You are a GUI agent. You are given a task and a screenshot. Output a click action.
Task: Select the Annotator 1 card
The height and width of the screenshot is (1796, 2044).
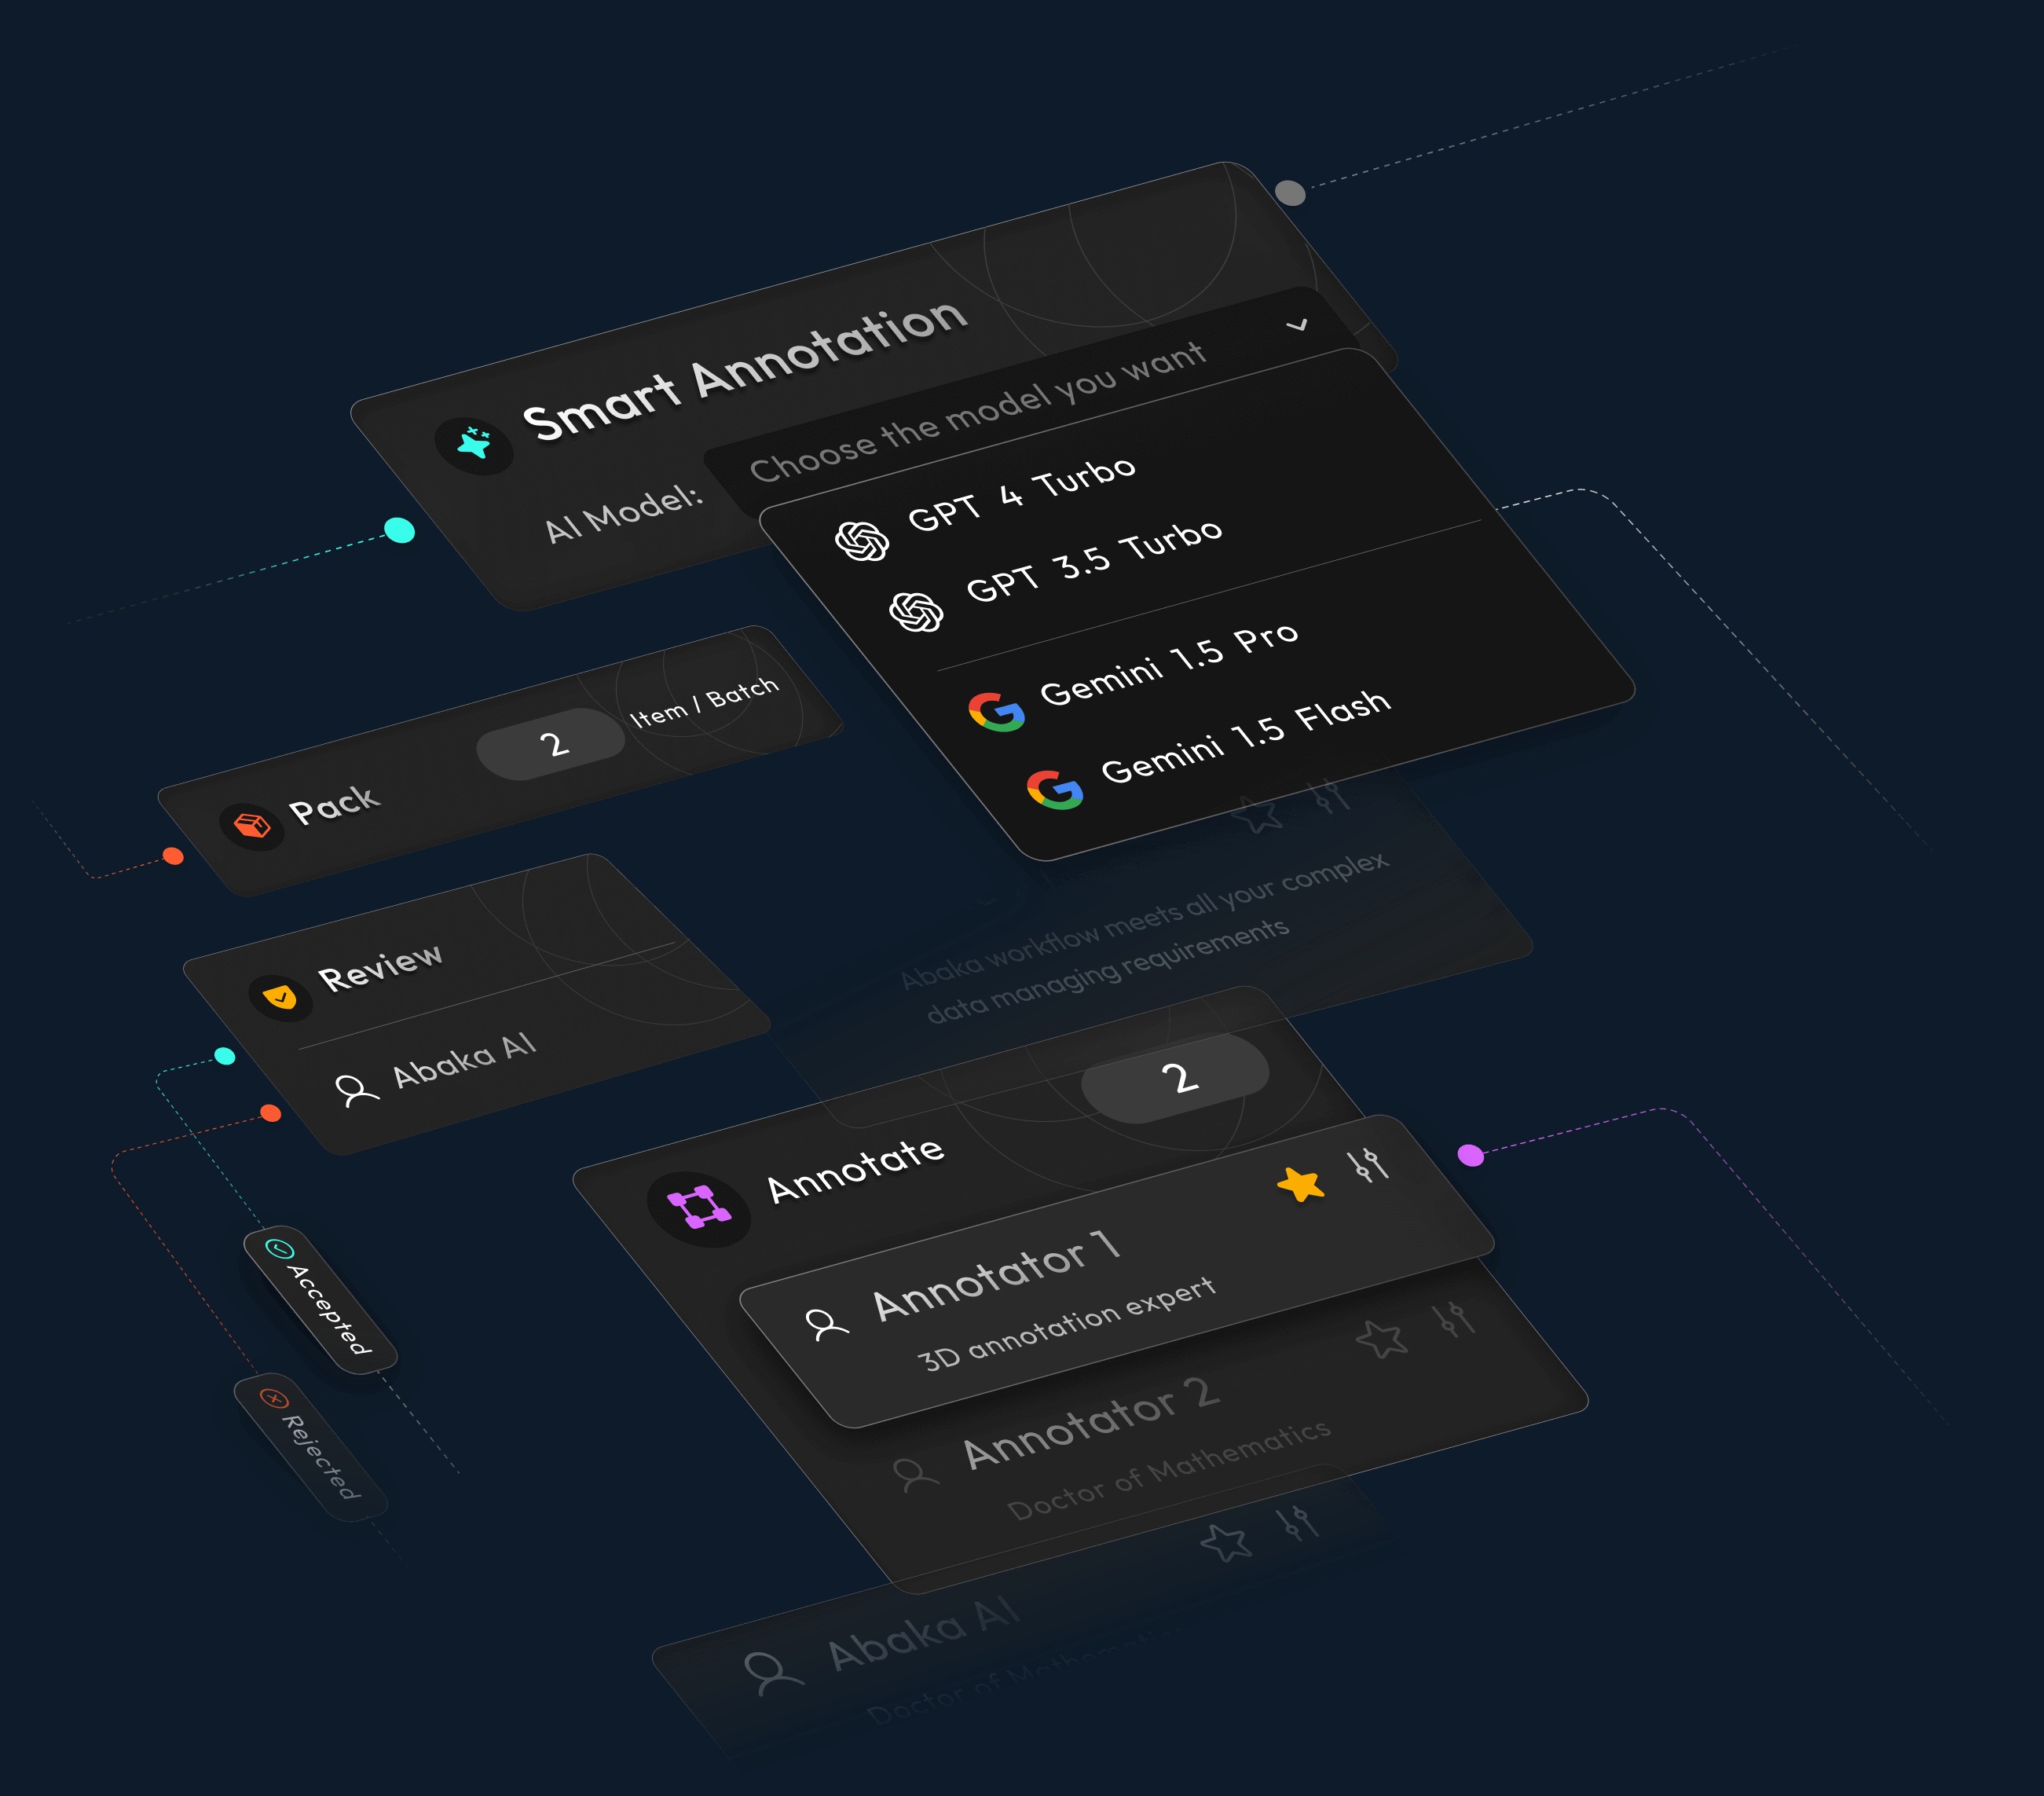coord(1117,1271)
